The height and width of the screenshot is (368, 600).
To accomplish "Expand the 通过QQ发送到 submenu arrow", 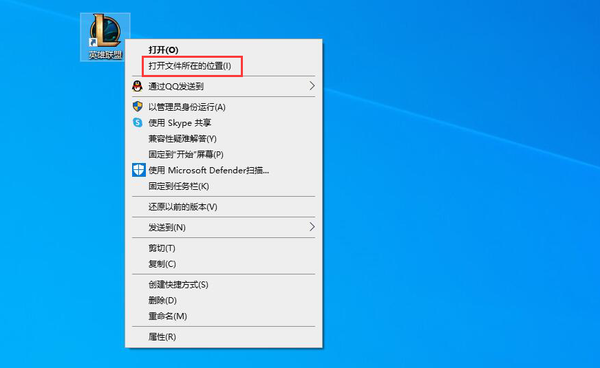I will coord(312,86).
